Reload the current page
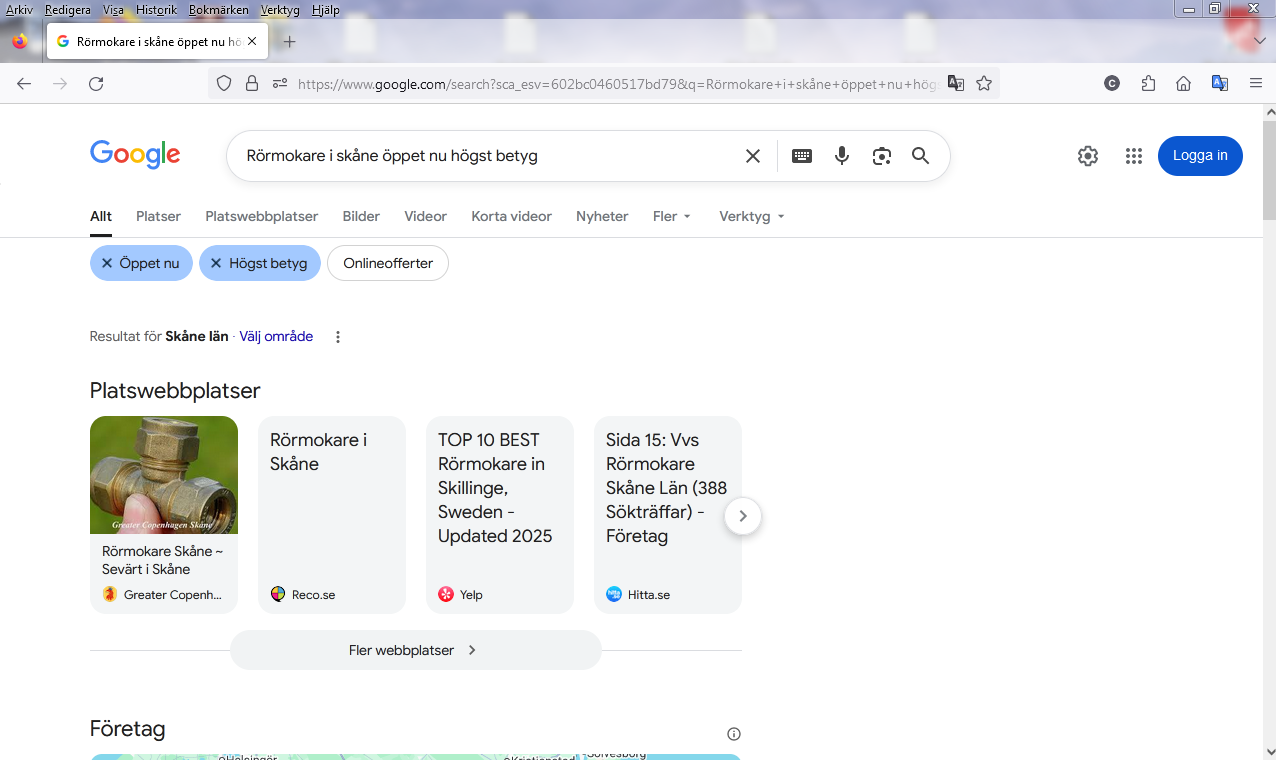1276x760 pixels. (96, 84)
